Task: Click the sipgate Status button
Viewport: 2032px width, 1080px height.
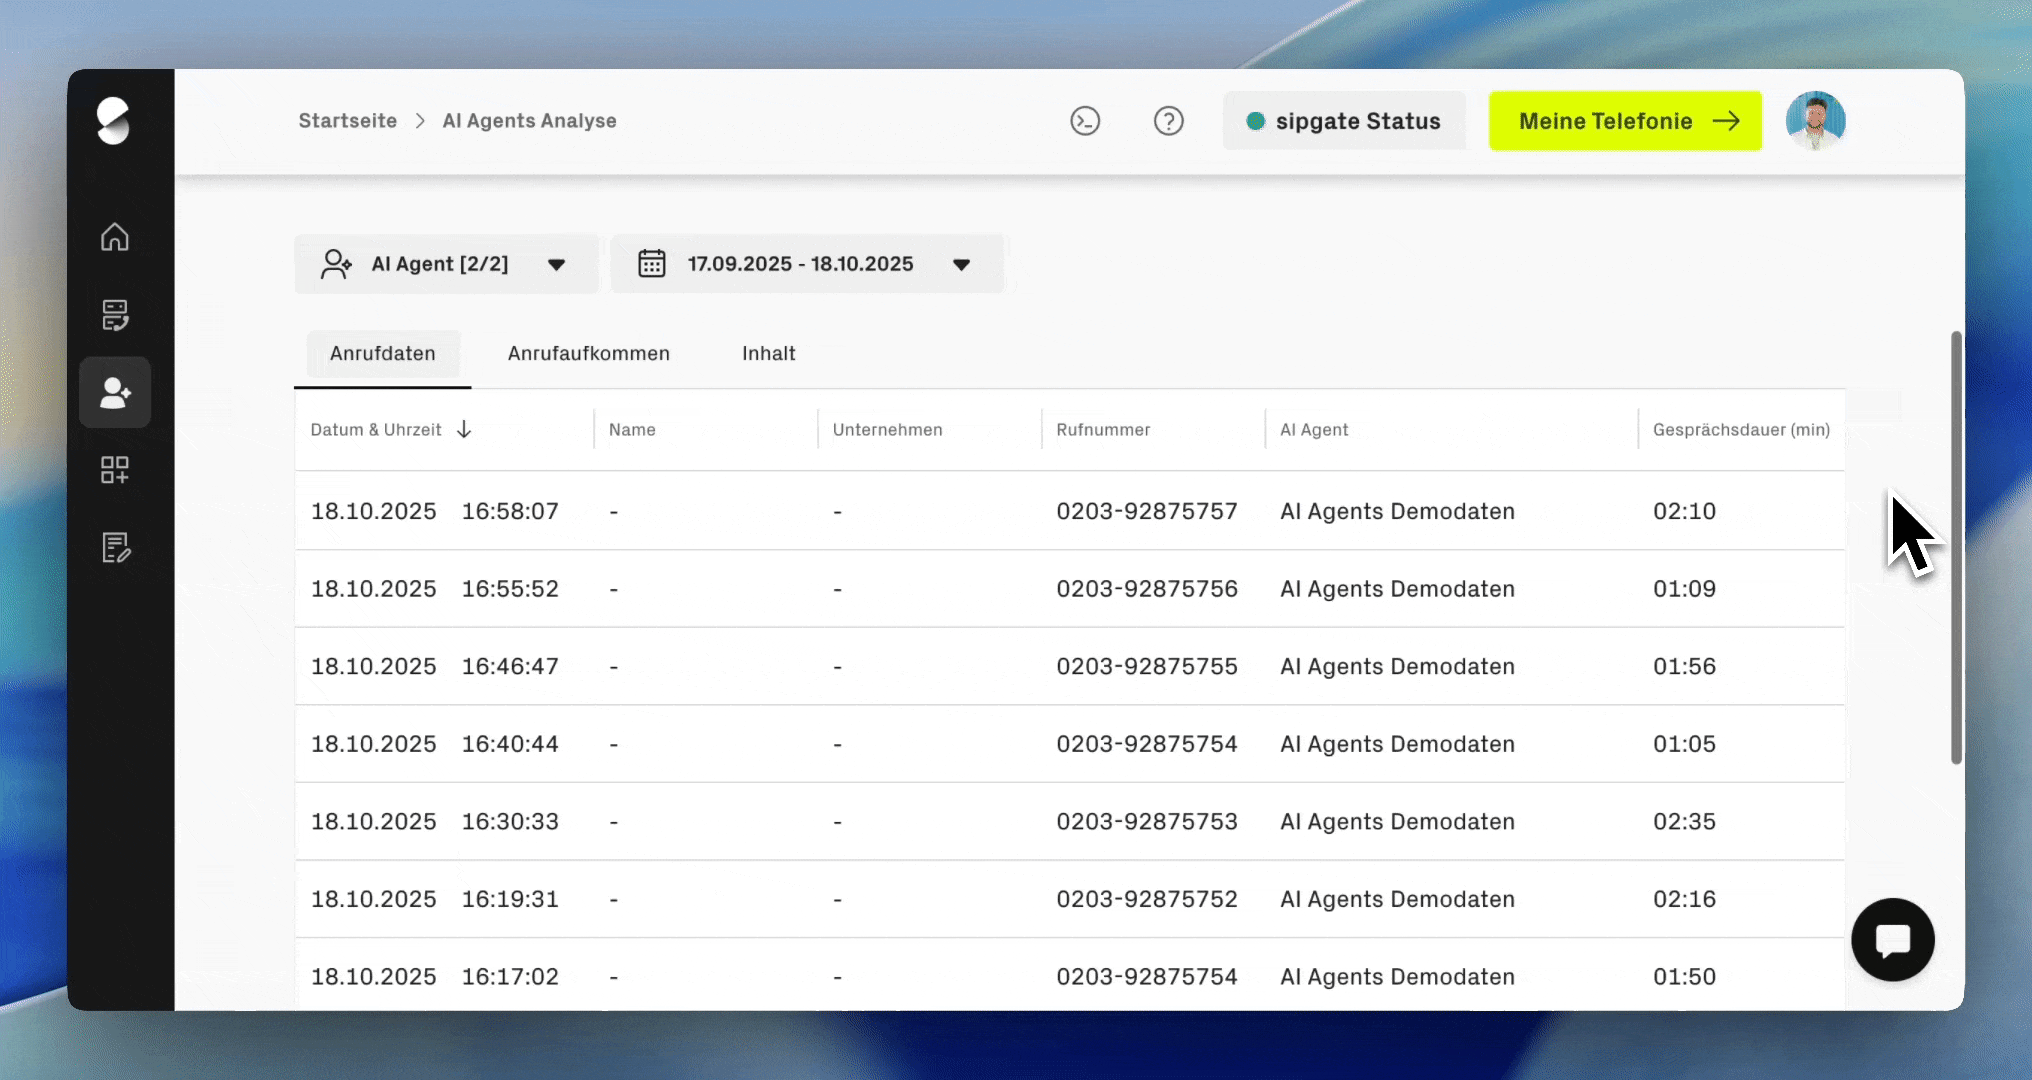Action: click(x=1343, y=121)
